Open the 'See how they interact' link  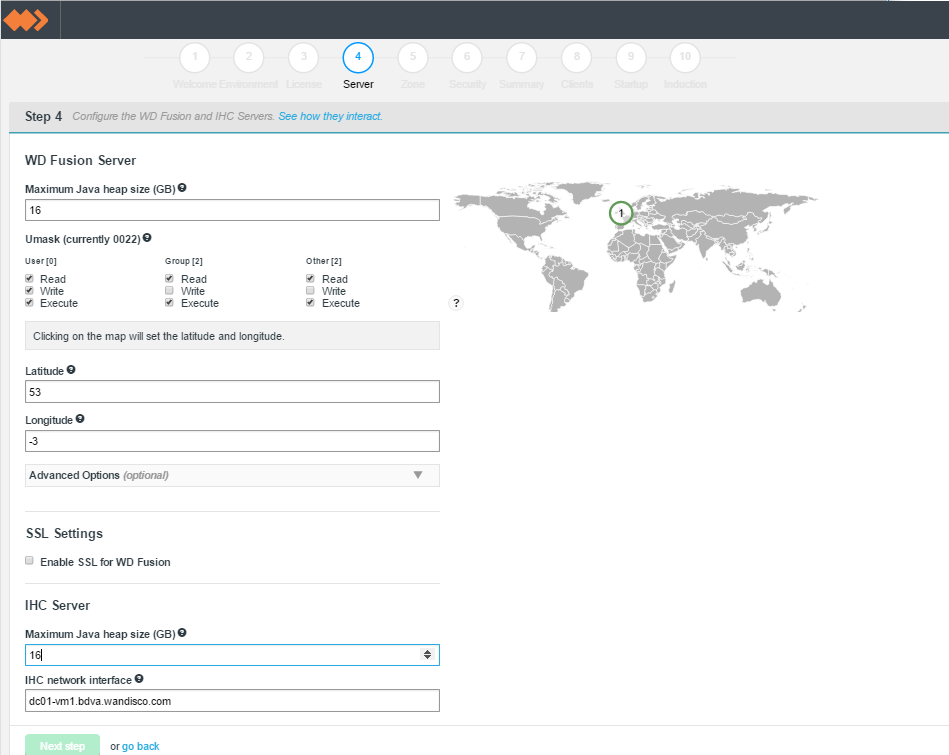click(330, 116)
